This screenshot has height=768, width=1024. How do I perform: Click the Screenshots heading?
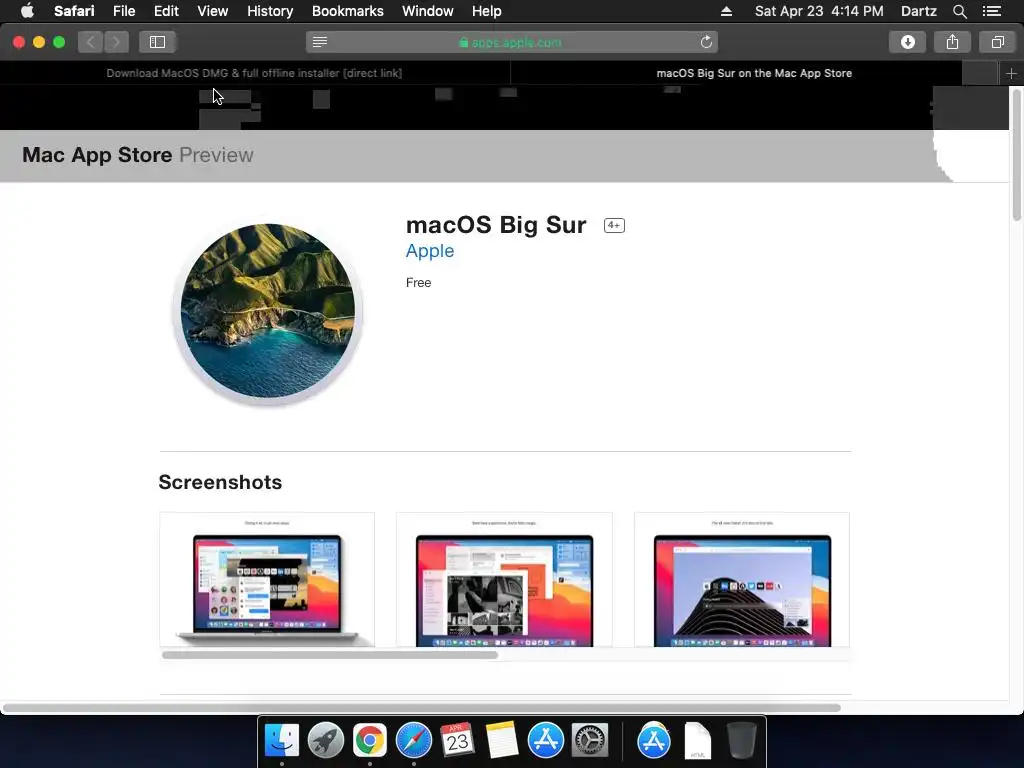click(220, 482)
